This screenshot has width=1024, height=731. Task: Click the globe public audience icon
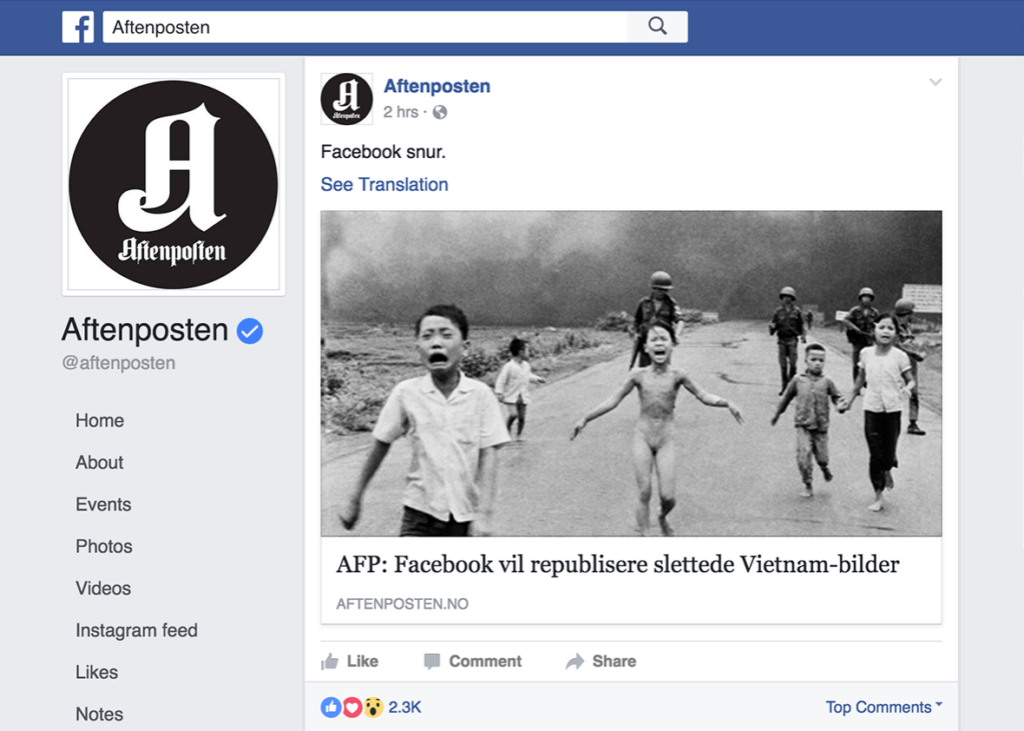440,112
